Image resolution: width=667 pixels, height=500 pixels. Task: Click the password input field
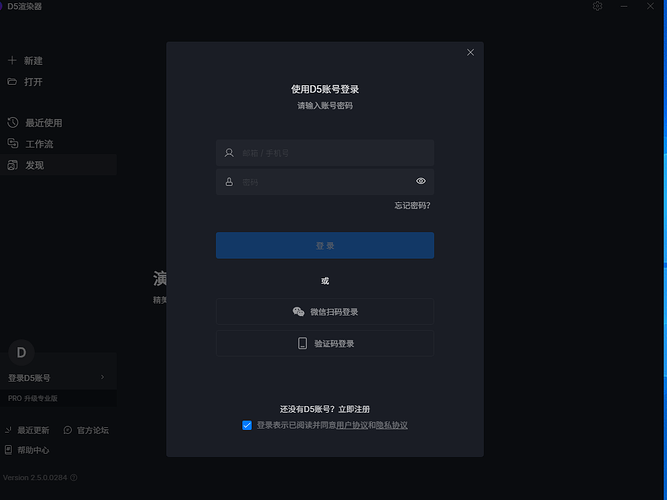(325, 182)
